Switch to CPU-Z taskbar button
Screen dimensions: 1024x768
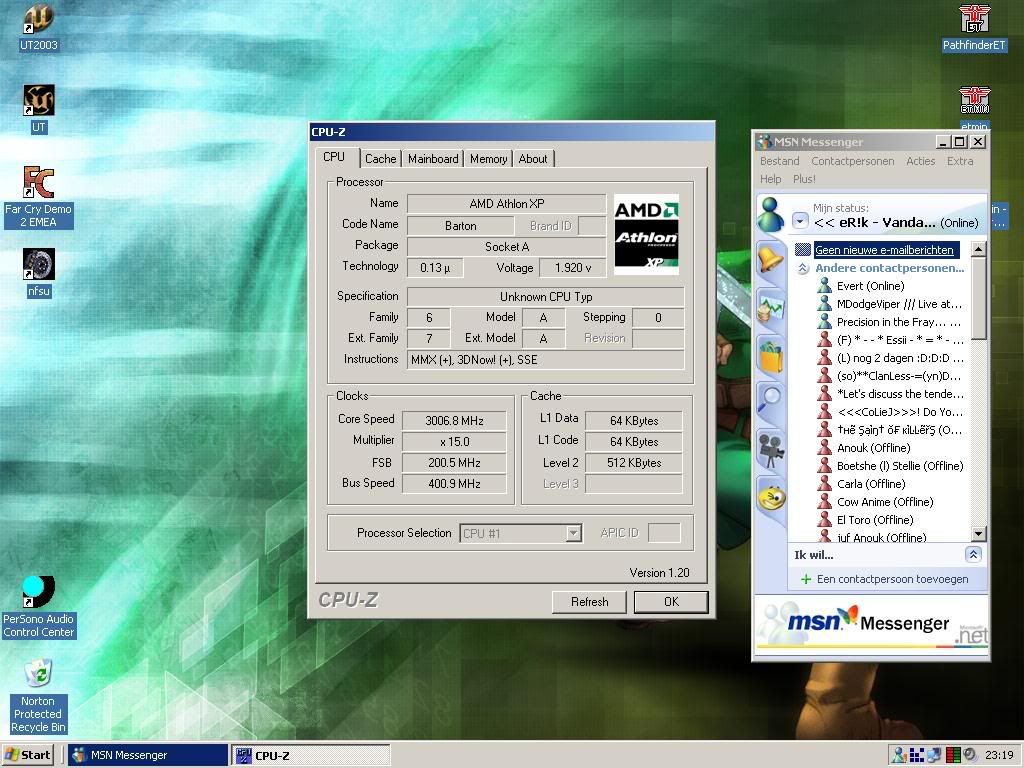(x=311, y=755)
